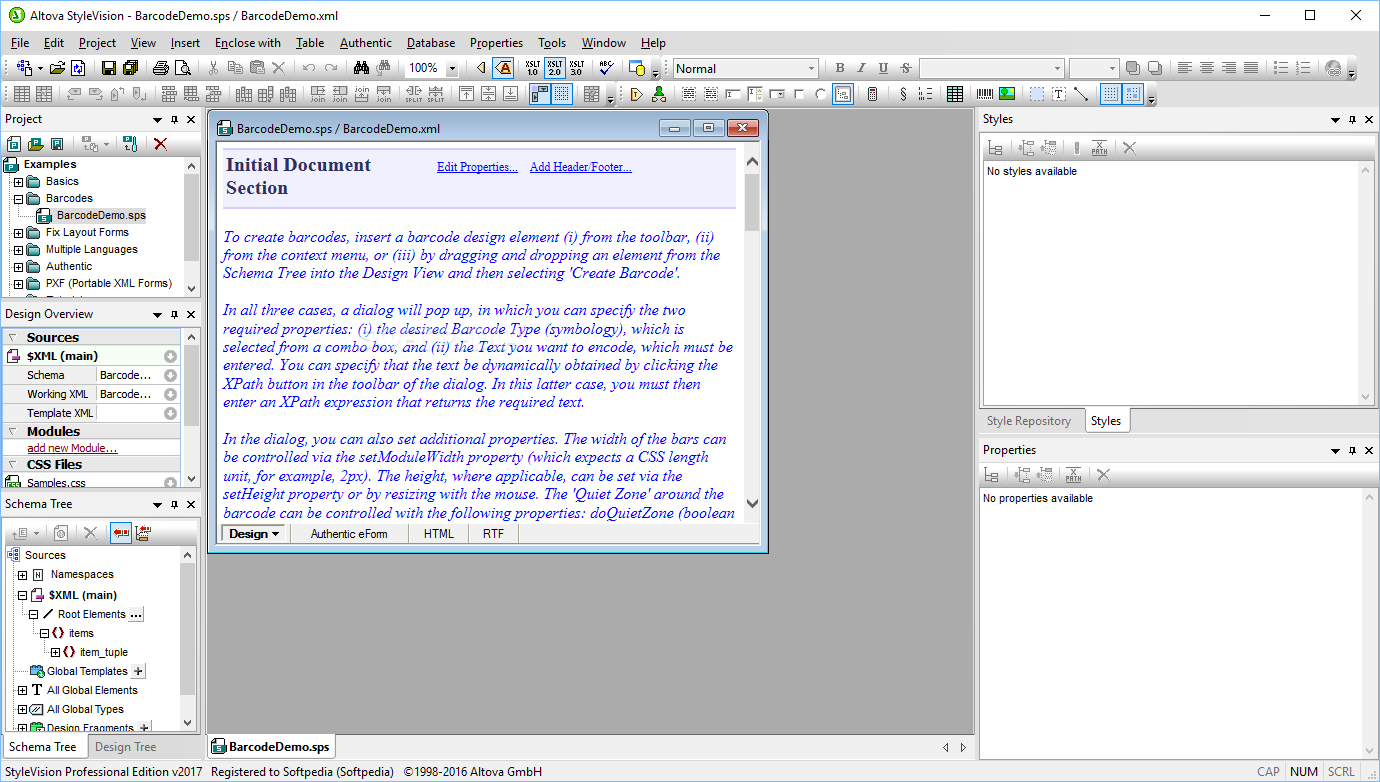Align text to center

click(x=1207, y=68)
